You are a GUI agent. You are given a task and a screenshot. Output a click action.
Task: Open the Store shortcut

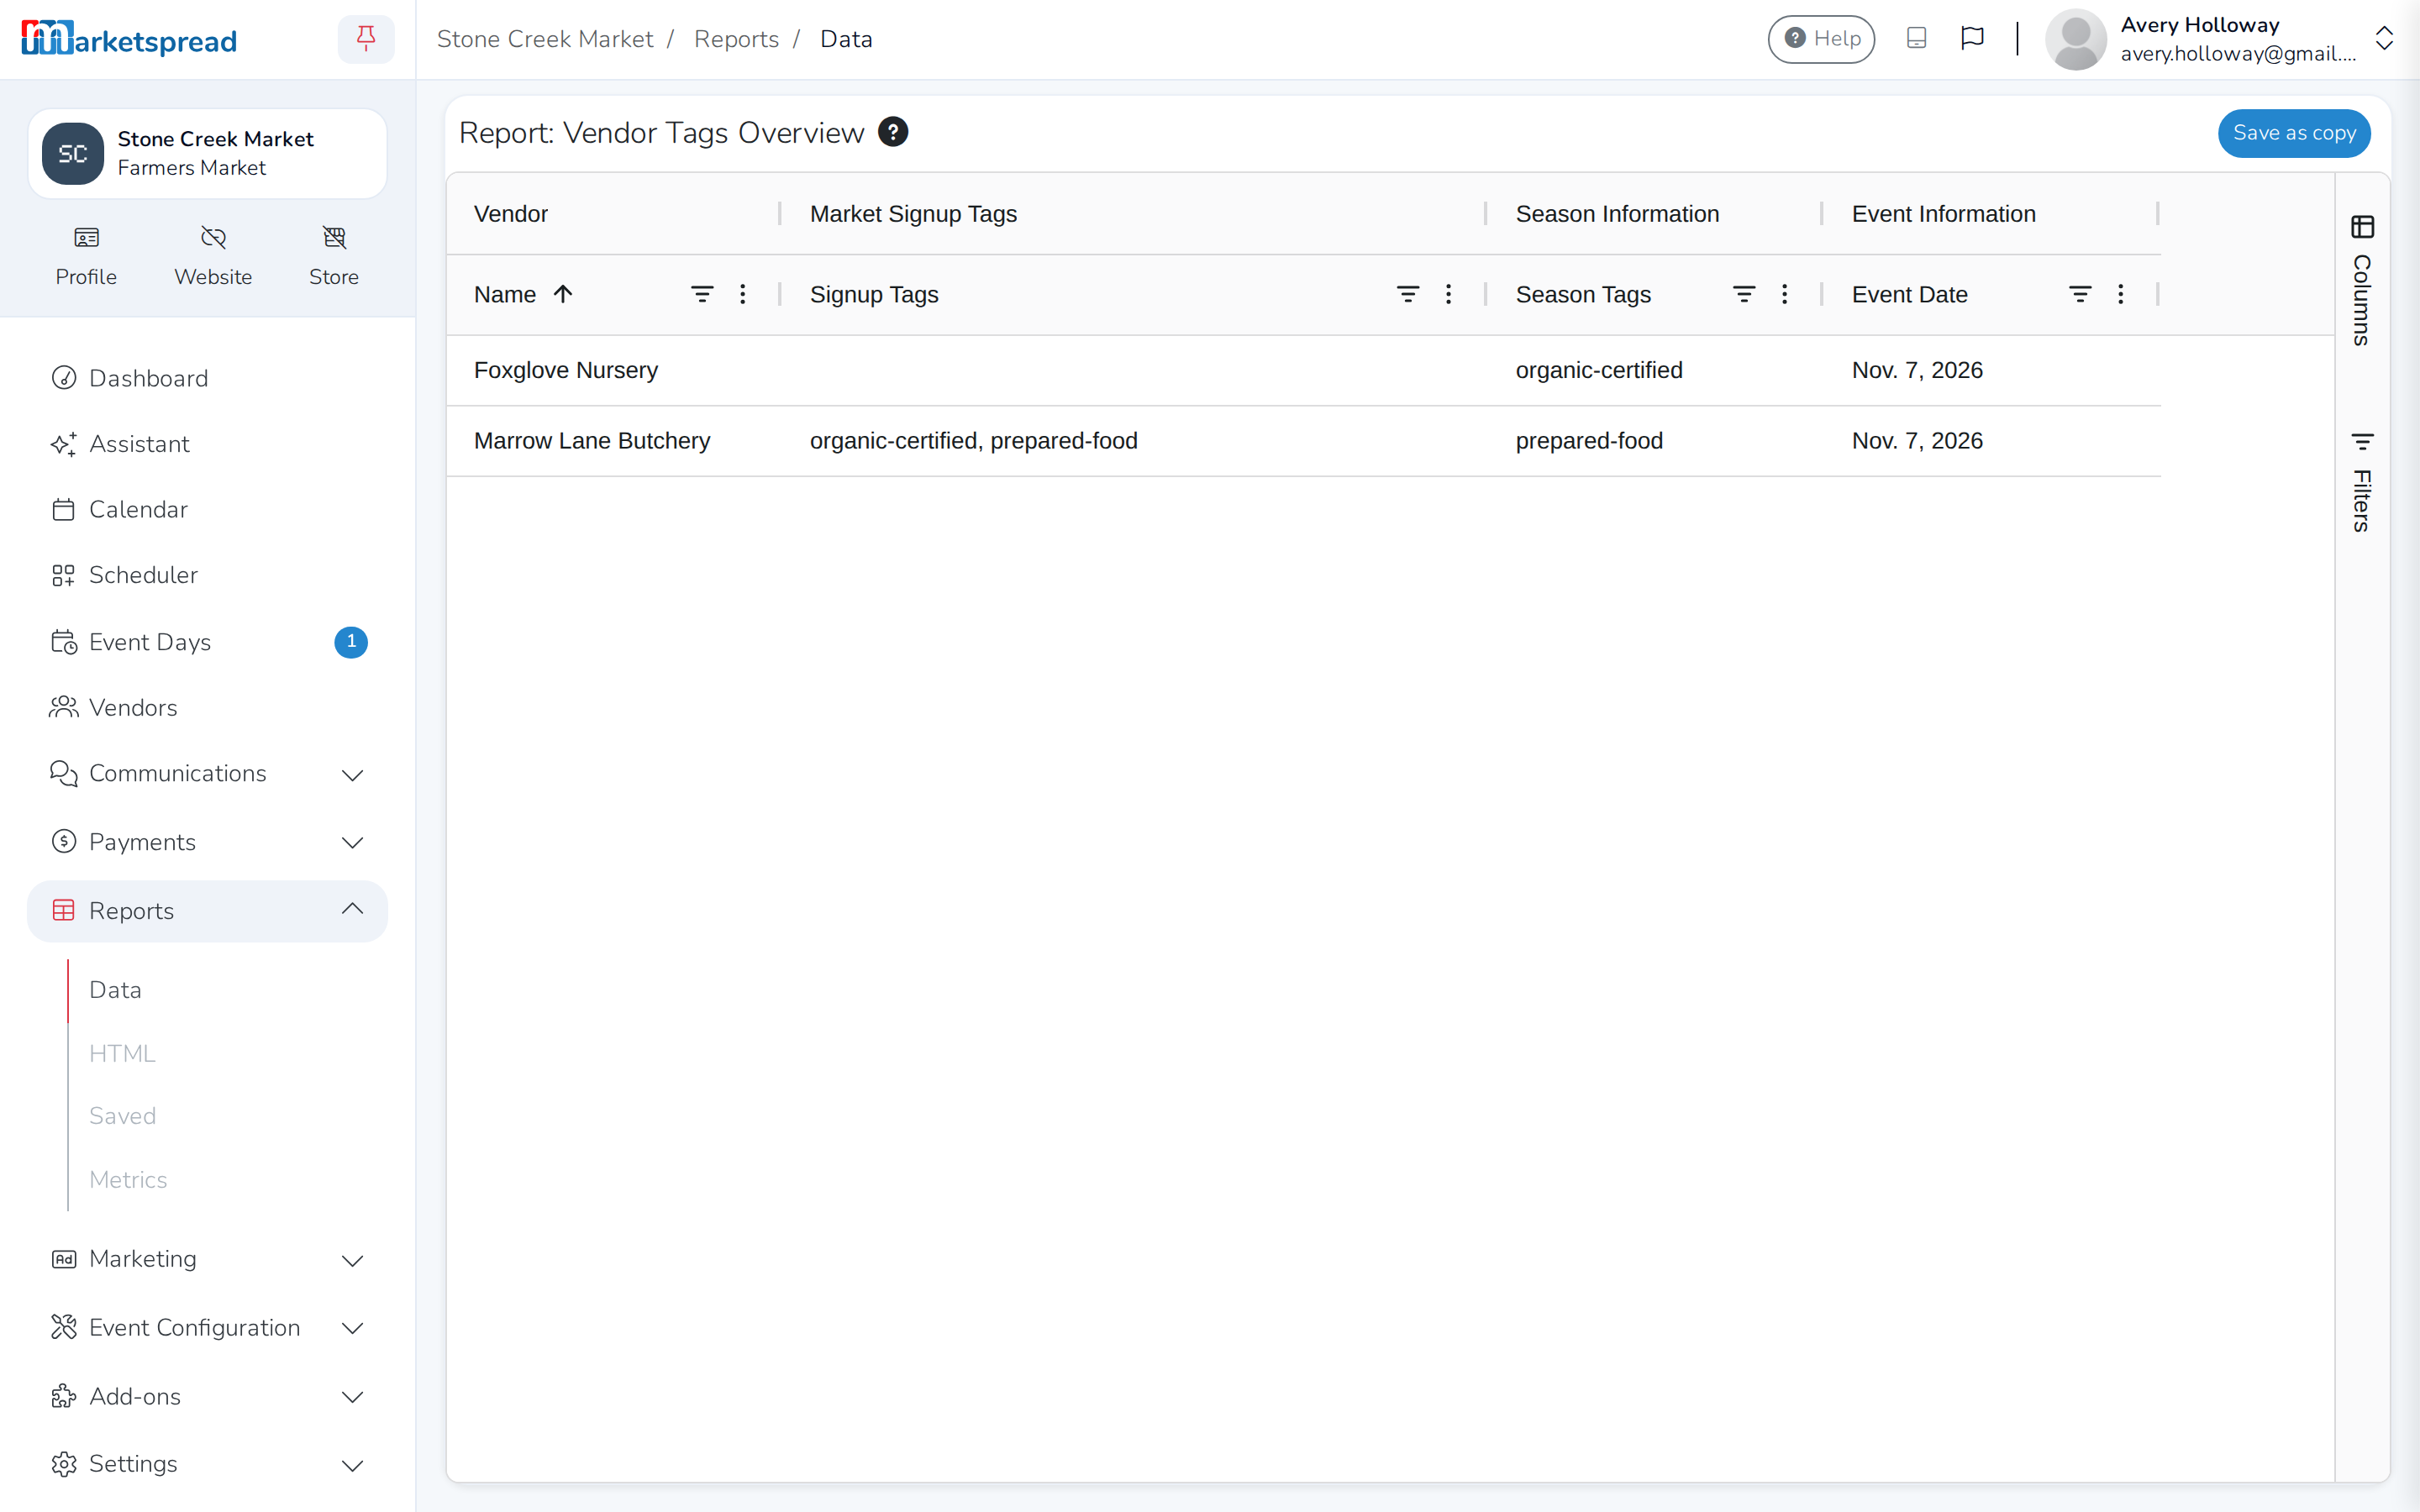tap(334, 256)
